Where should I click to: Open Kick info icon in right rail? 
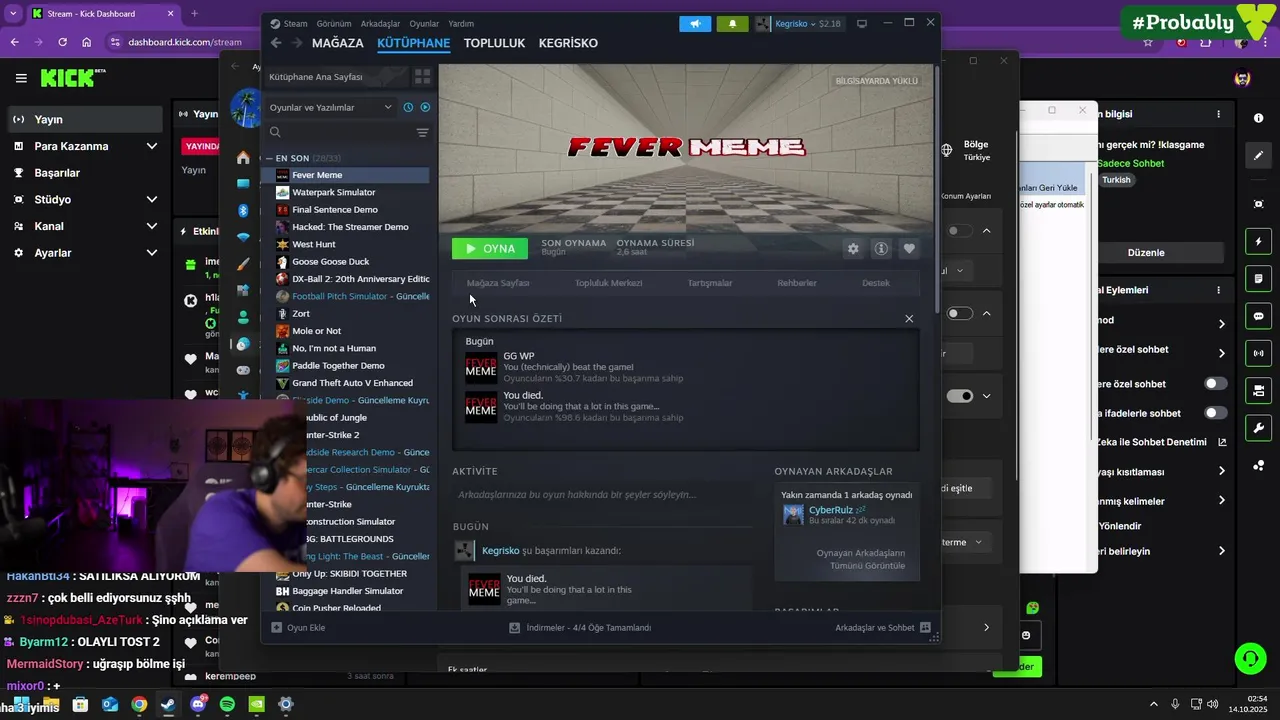coord(1258,118)
